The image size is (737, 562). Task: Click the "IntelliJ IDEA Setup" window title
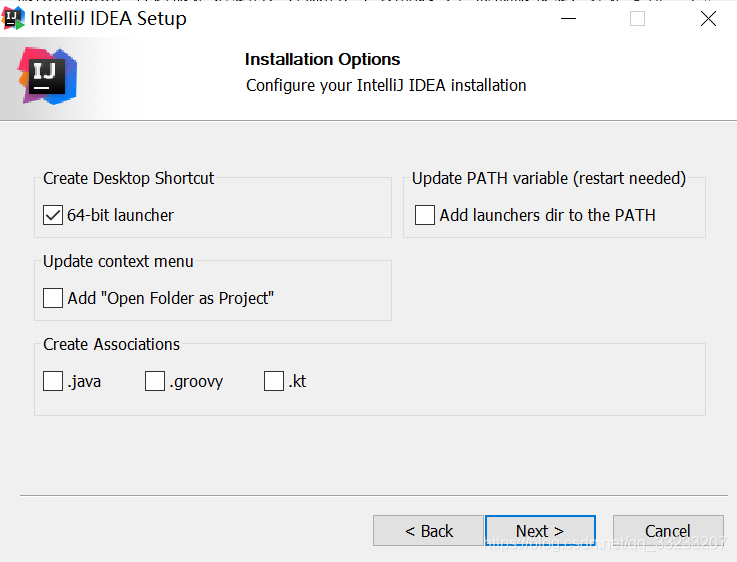[108, 19]
